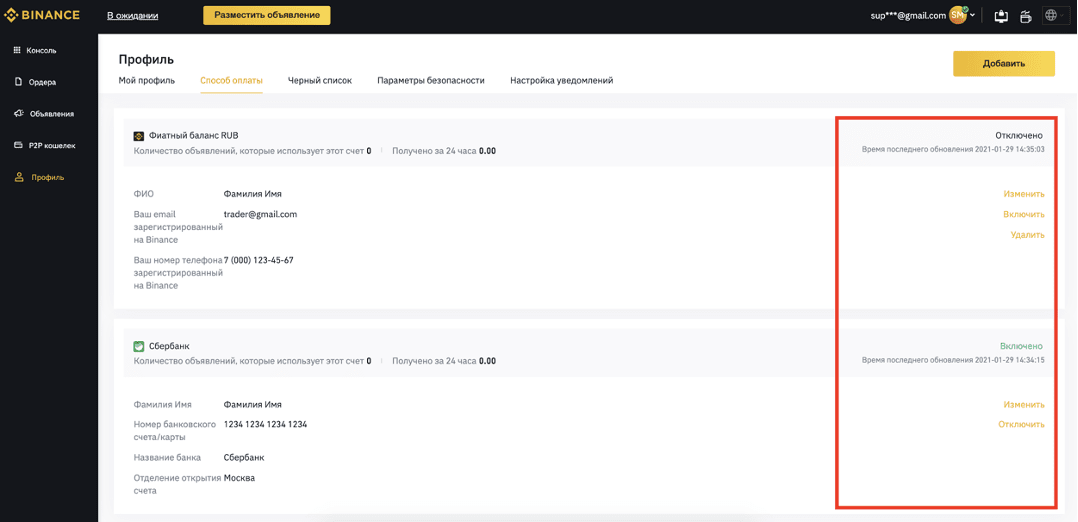Click the Консоль grid icon in sidebar
The height and width of the screenshot is (522, 1078).
coord(17,50)
